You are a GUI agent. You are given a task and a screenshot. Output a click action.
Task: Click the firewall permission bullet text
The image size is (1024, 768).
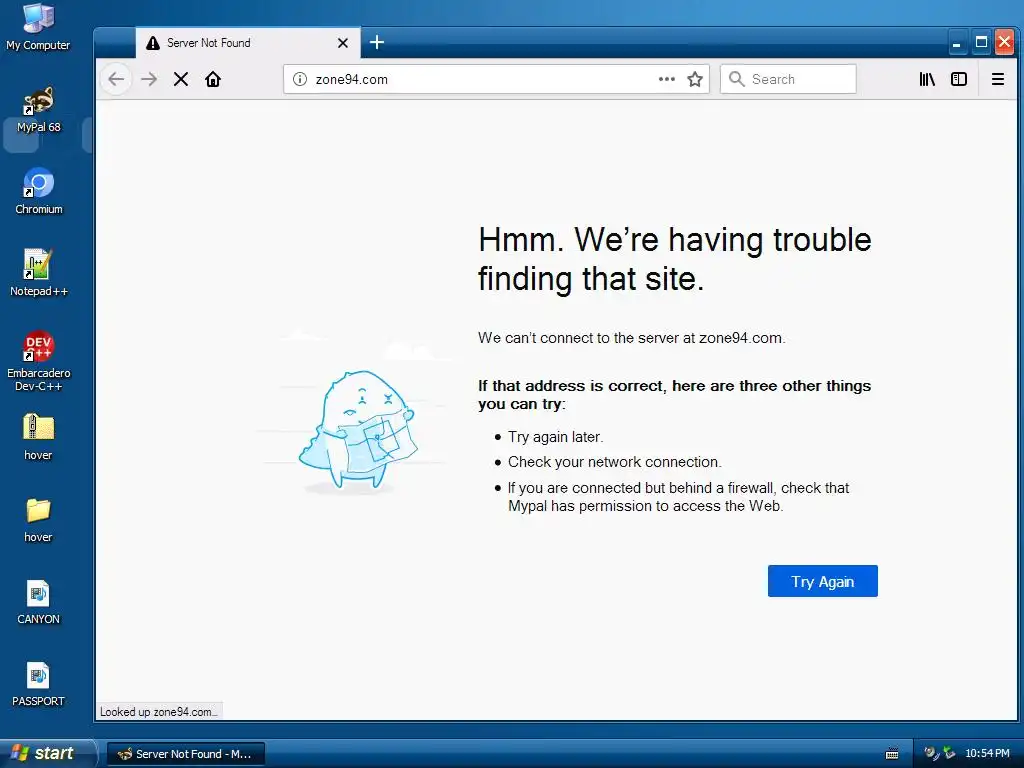click(x=679, y=497)
